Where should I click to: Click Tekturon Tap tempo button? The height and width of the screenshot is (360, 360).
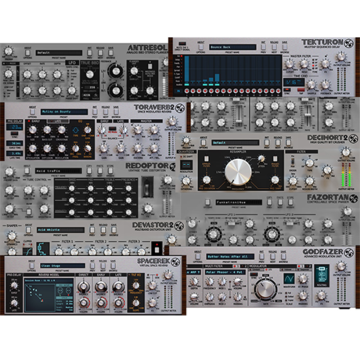(301, 89)
